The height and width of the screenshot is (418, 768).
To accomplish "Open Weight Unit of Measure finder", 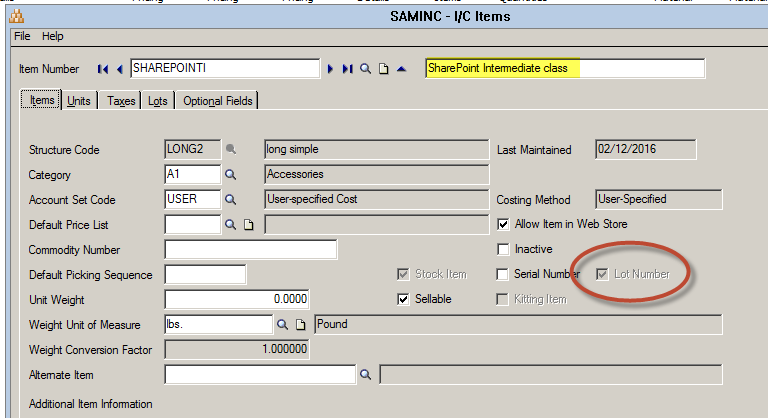I will pos(282,324).
